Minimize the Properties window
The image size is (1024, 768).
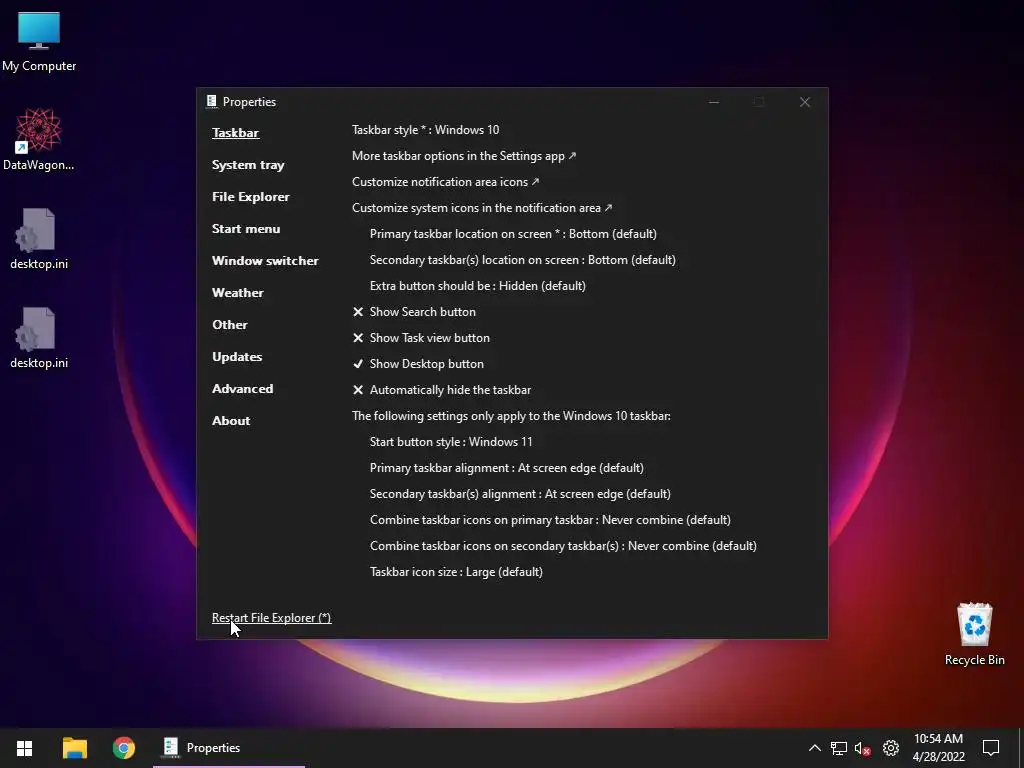coord(714,102)
